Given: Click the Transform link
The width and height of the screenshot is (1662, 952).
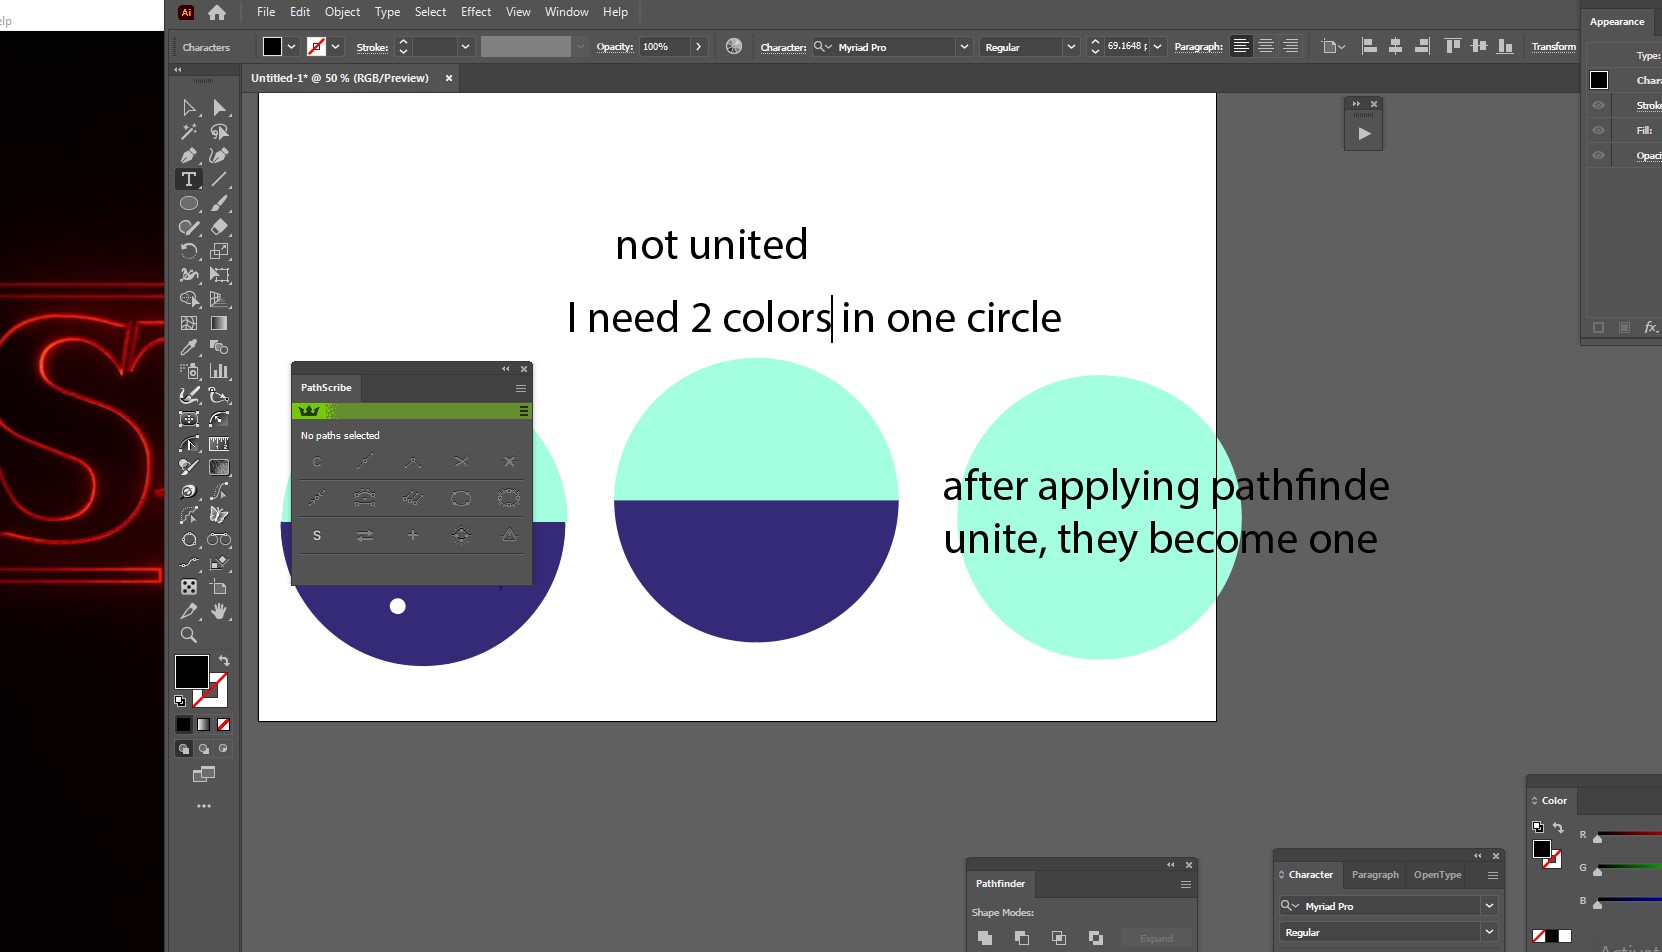Looking at the screenshot, I should tap(1553, 47).
